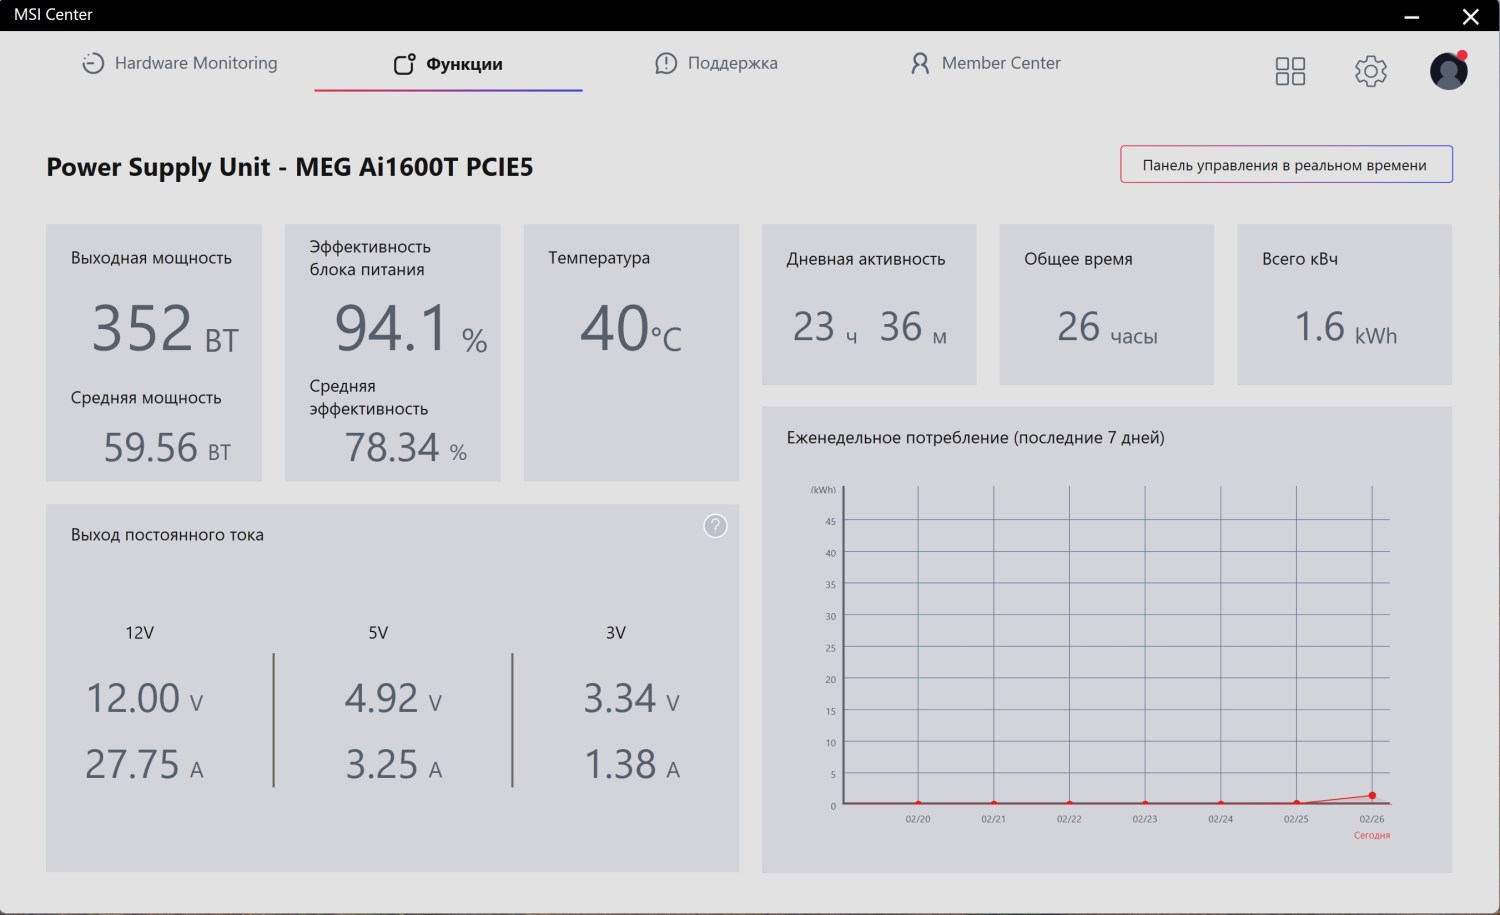Screen dimensions: 1500x915
Task: Open settings via the gear icon
Action: click(x=1371, y=71)
